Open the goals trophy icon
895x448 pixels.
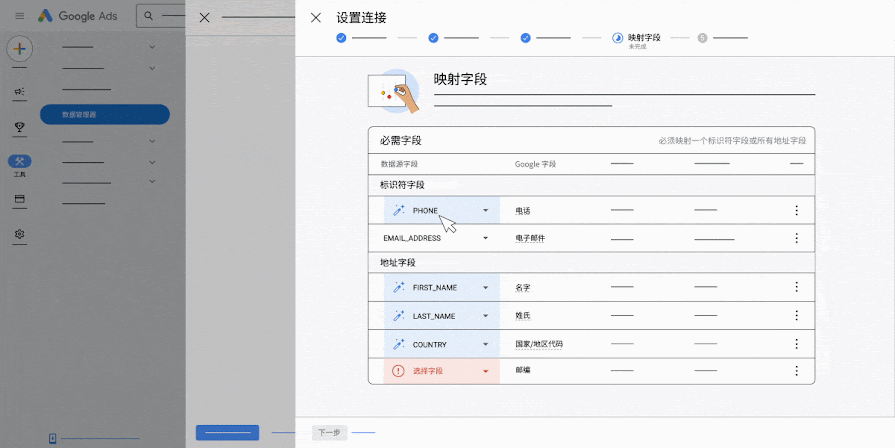pyautogui.click(x=19, y=127)
